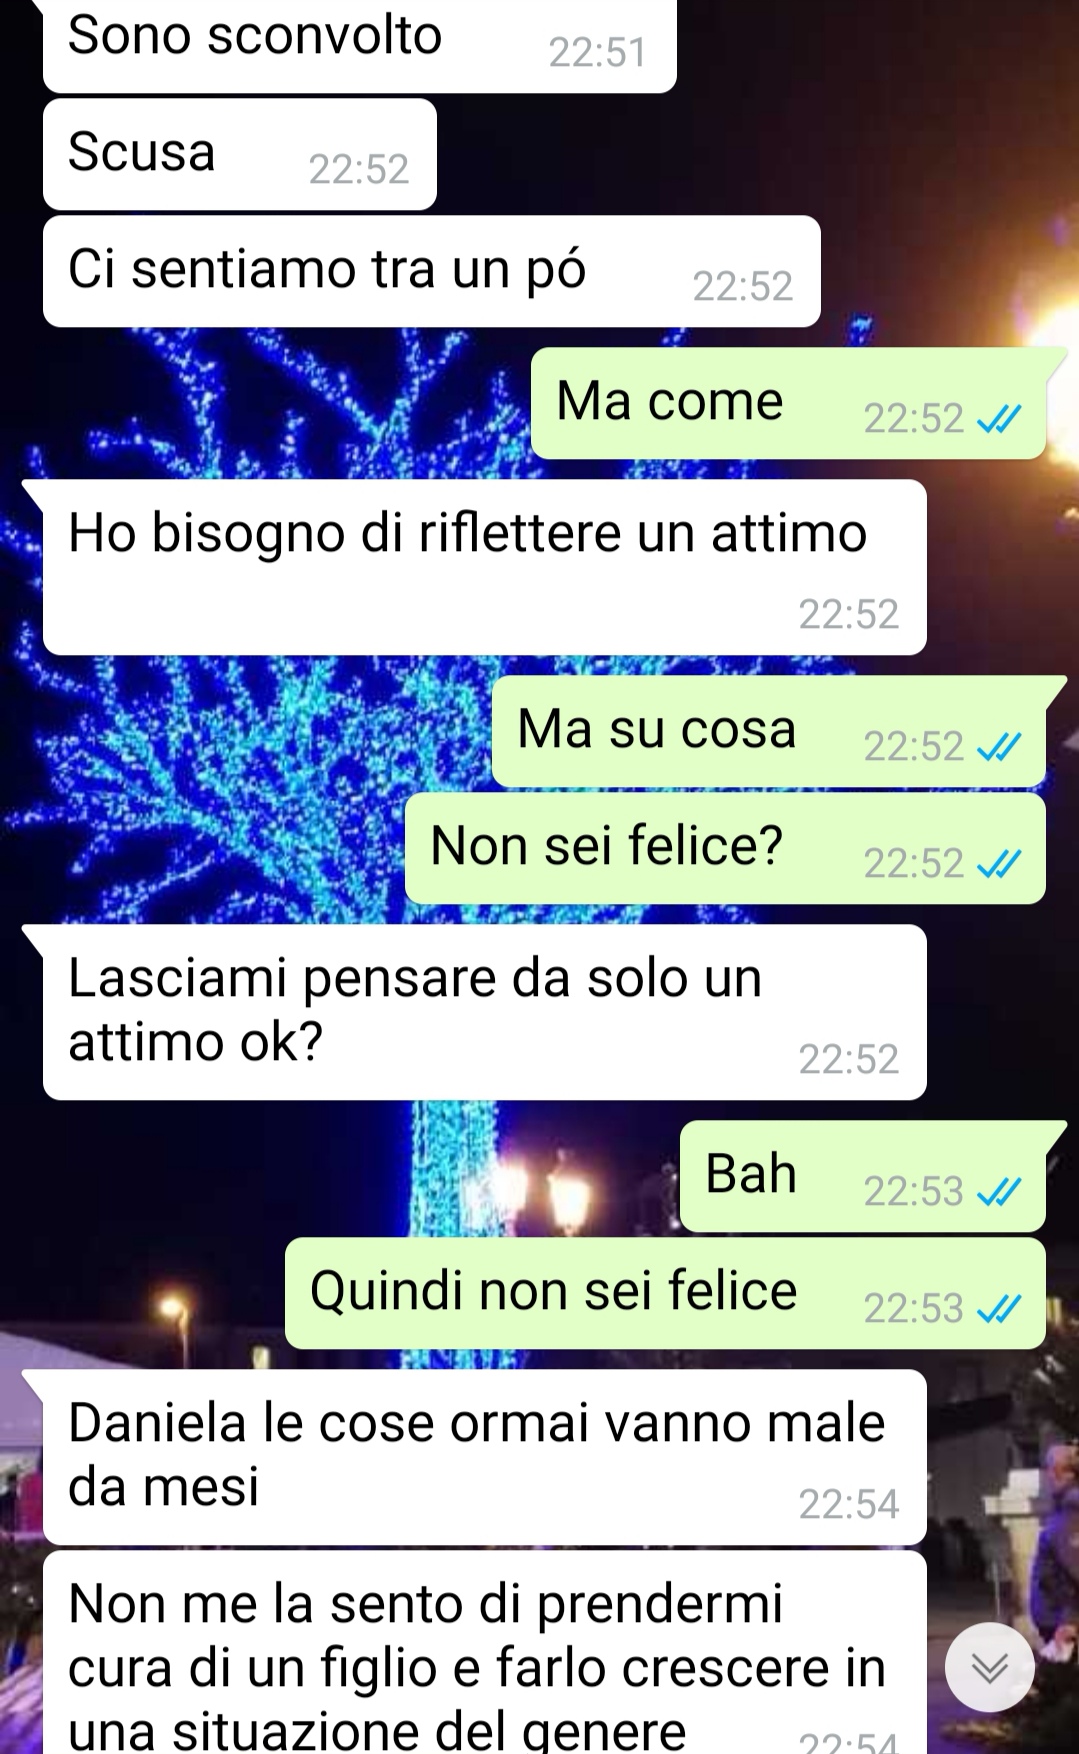Select the 'Non sei felice?' message
The image size is (1079, 1754).
tap(725, 848)
